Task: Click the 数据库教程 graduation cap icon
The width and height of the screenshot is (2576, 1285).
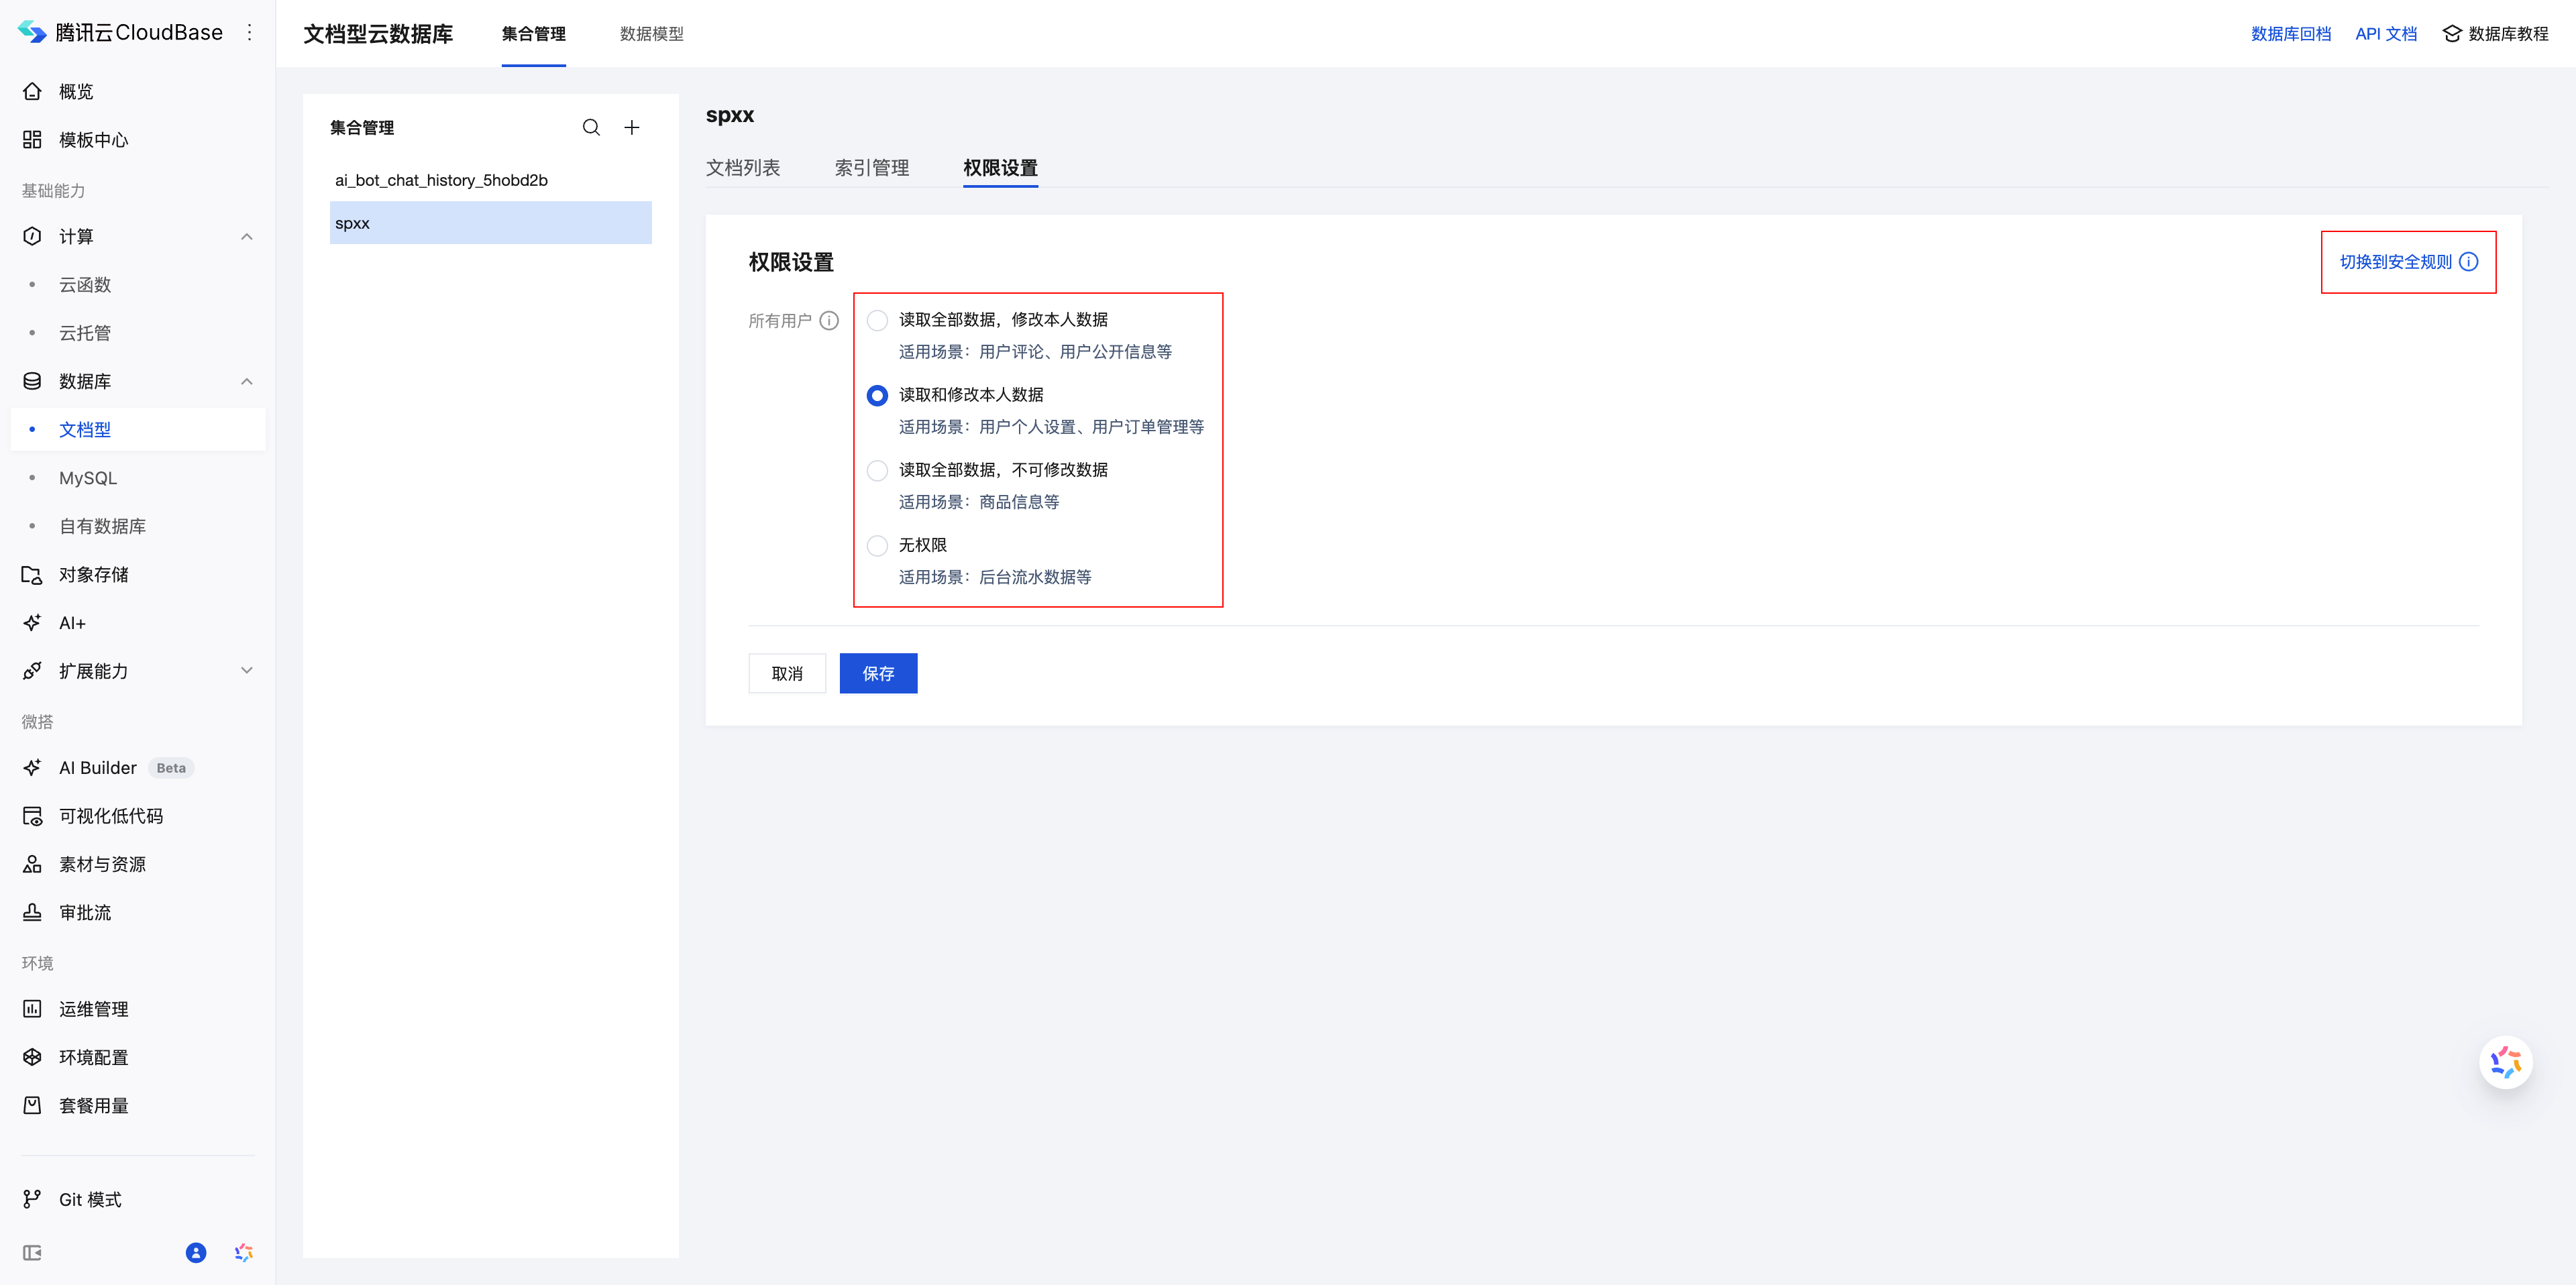Action: pyautogui.click(x=2451, y=34)
